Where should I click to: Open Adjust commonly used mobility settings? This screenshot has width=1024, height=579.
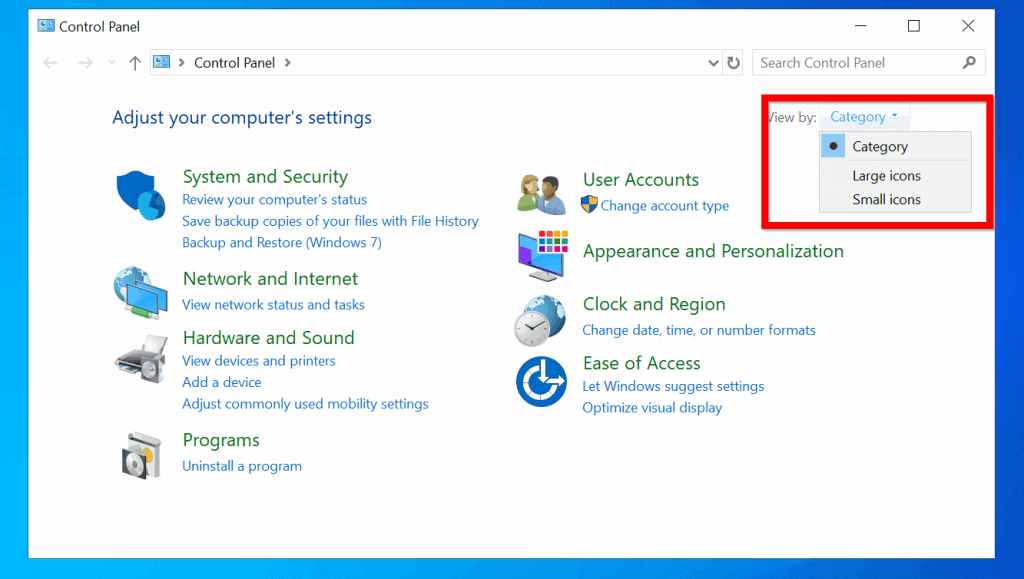pos(305,404)
